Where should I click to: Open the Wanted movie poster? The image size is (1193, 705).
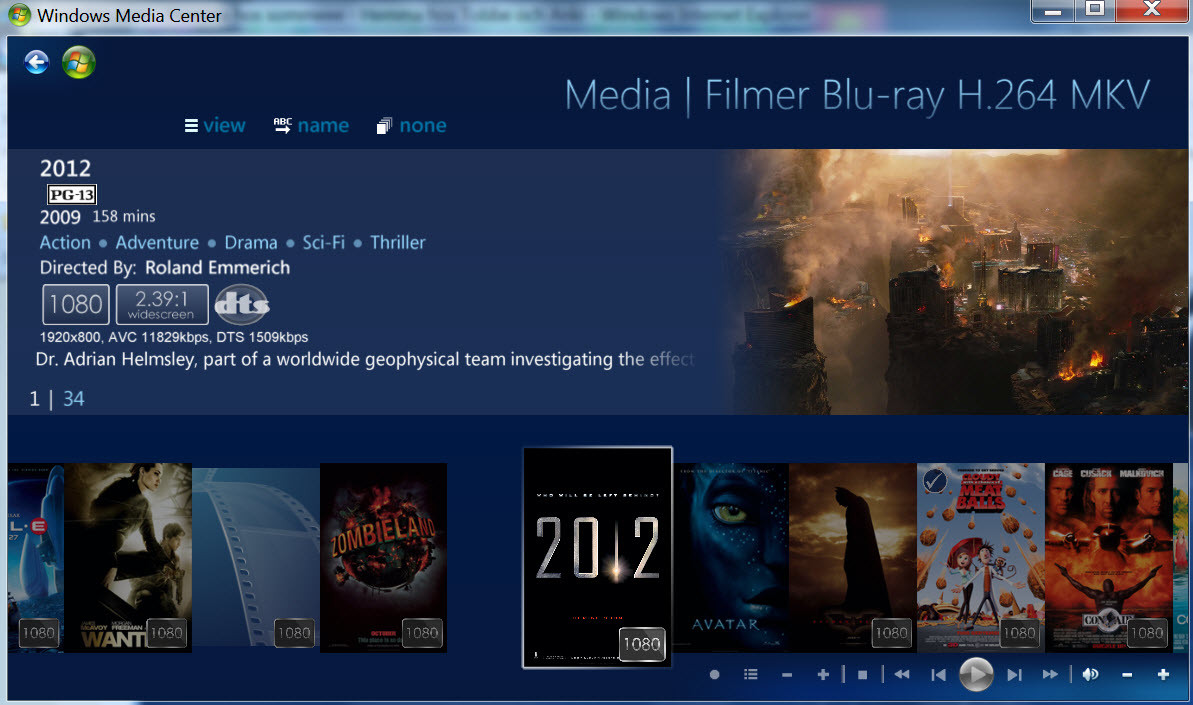pyautogui.click(x=128, y=557)
